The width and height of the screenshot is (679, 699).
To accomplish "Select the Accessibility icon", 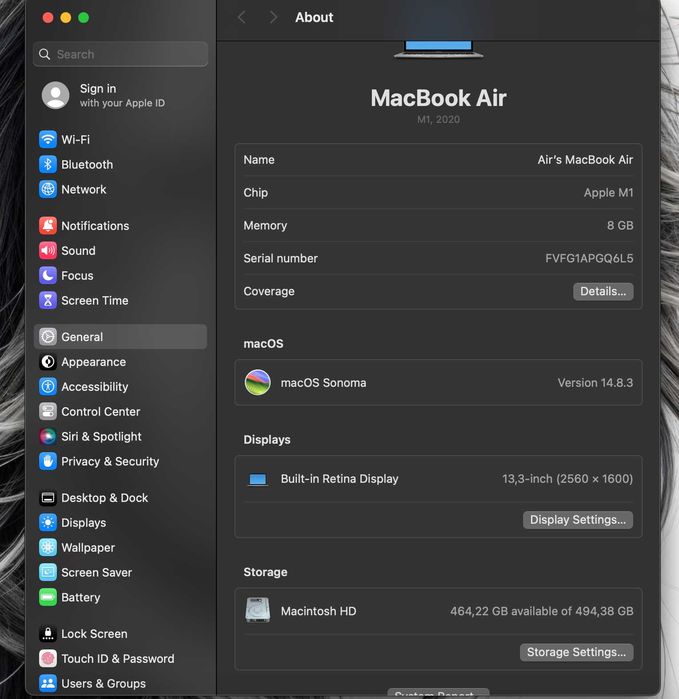I will click(48, 387).
